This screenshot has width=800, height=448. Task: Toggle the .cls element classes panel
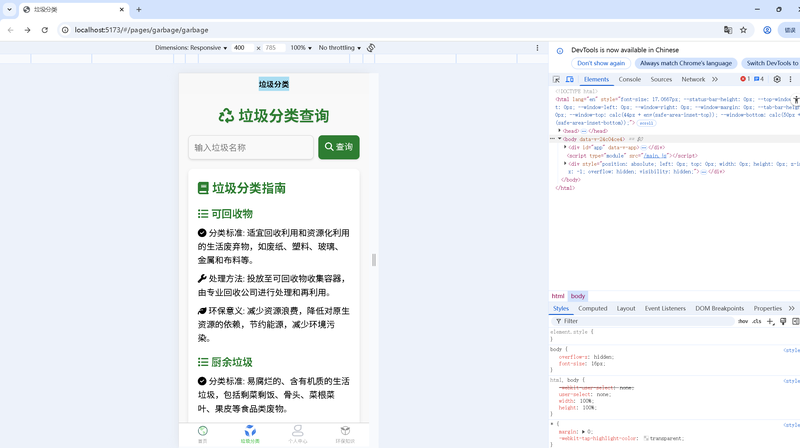(757, 321)
